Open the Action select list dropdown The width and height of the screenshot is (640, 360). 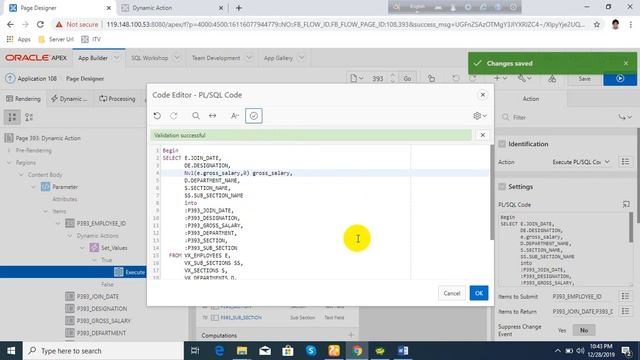point(581,162)
